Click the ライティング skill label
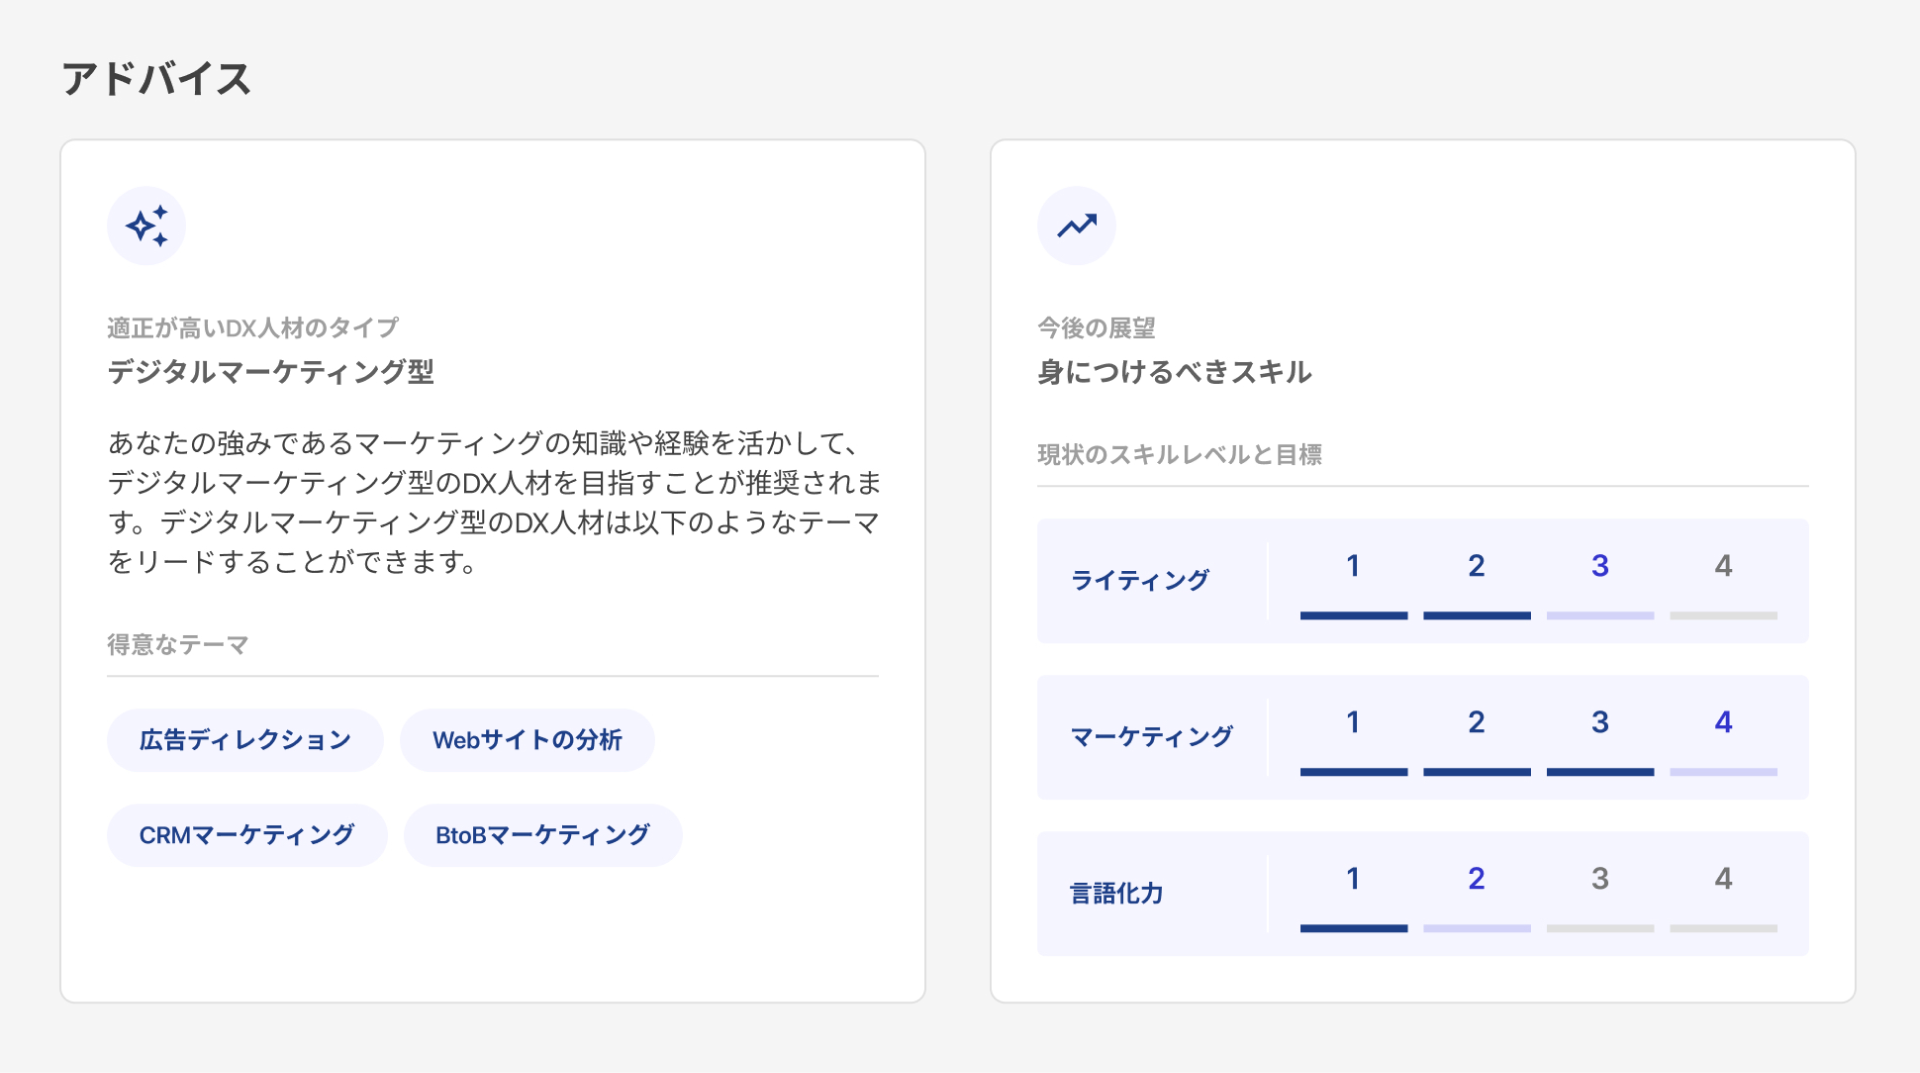 click(1139, 580)
